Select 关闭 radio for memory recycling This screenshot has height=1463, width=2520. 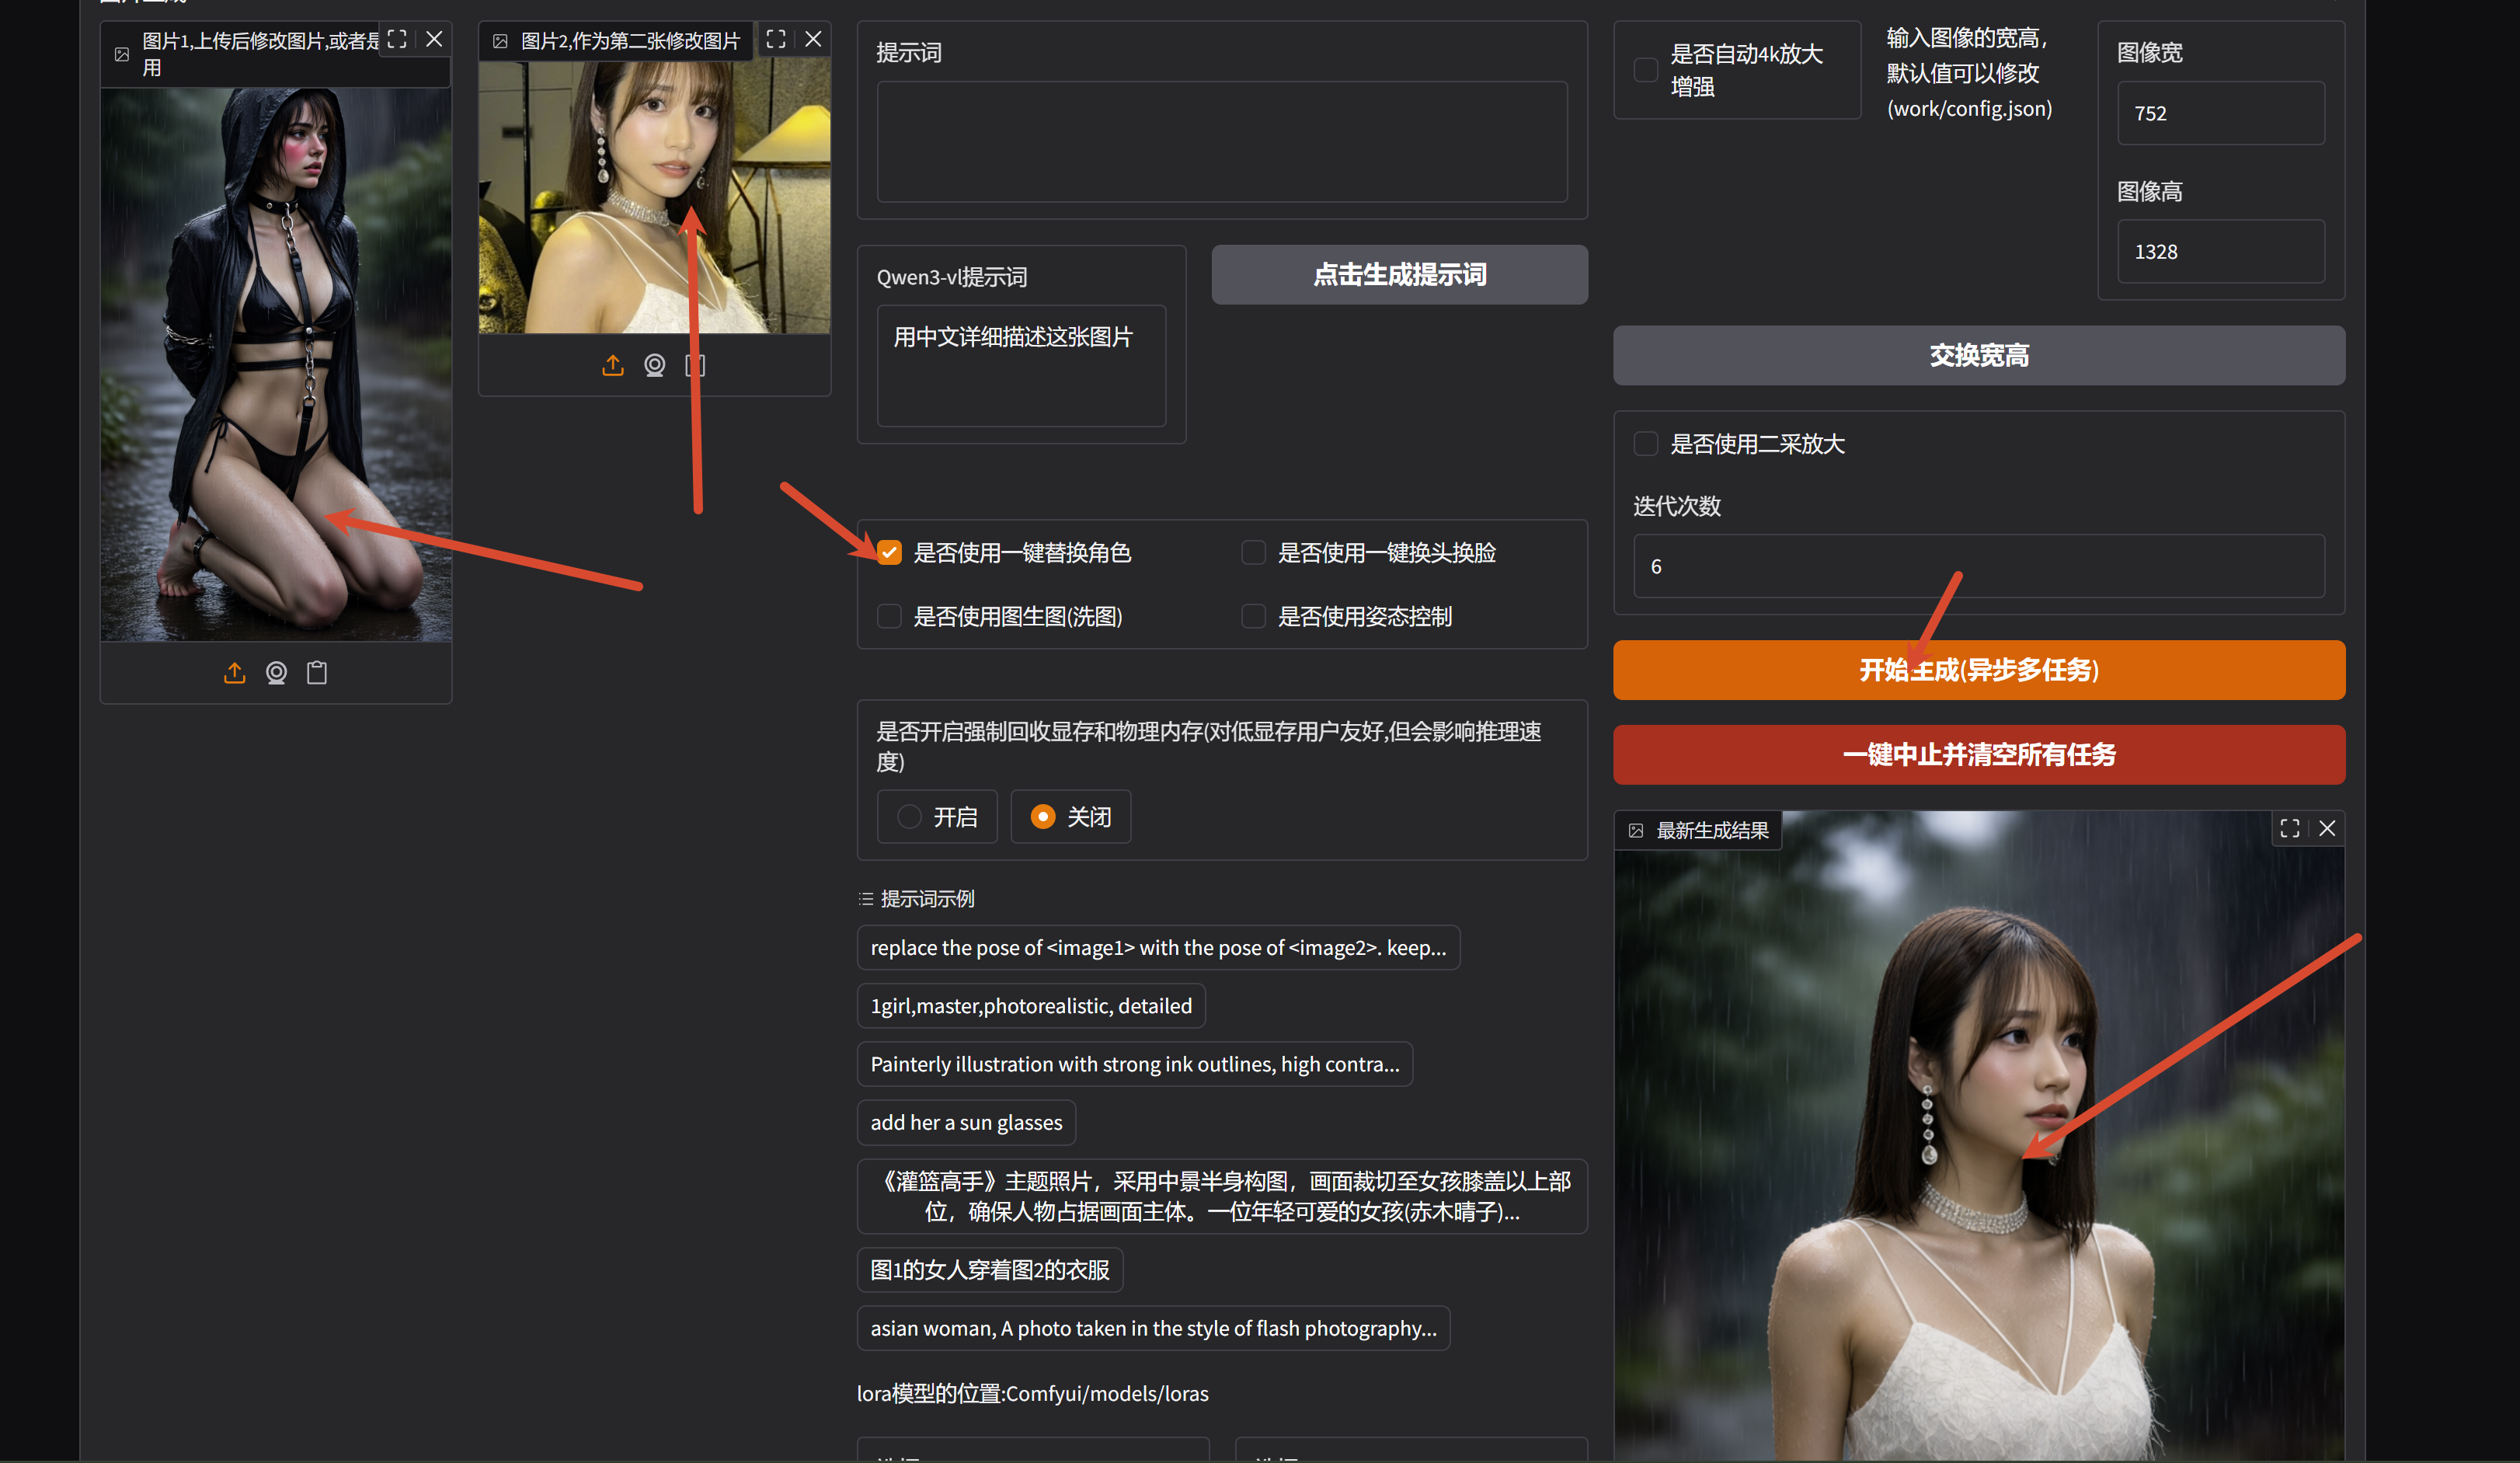(x=1070, y=817)
